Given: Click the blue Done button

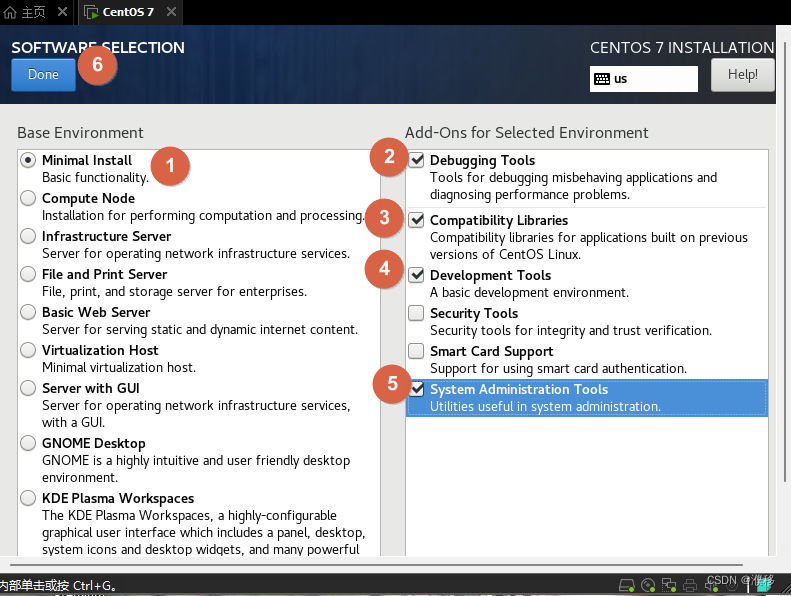Looking at the screenshot, I should pos(43,75).
